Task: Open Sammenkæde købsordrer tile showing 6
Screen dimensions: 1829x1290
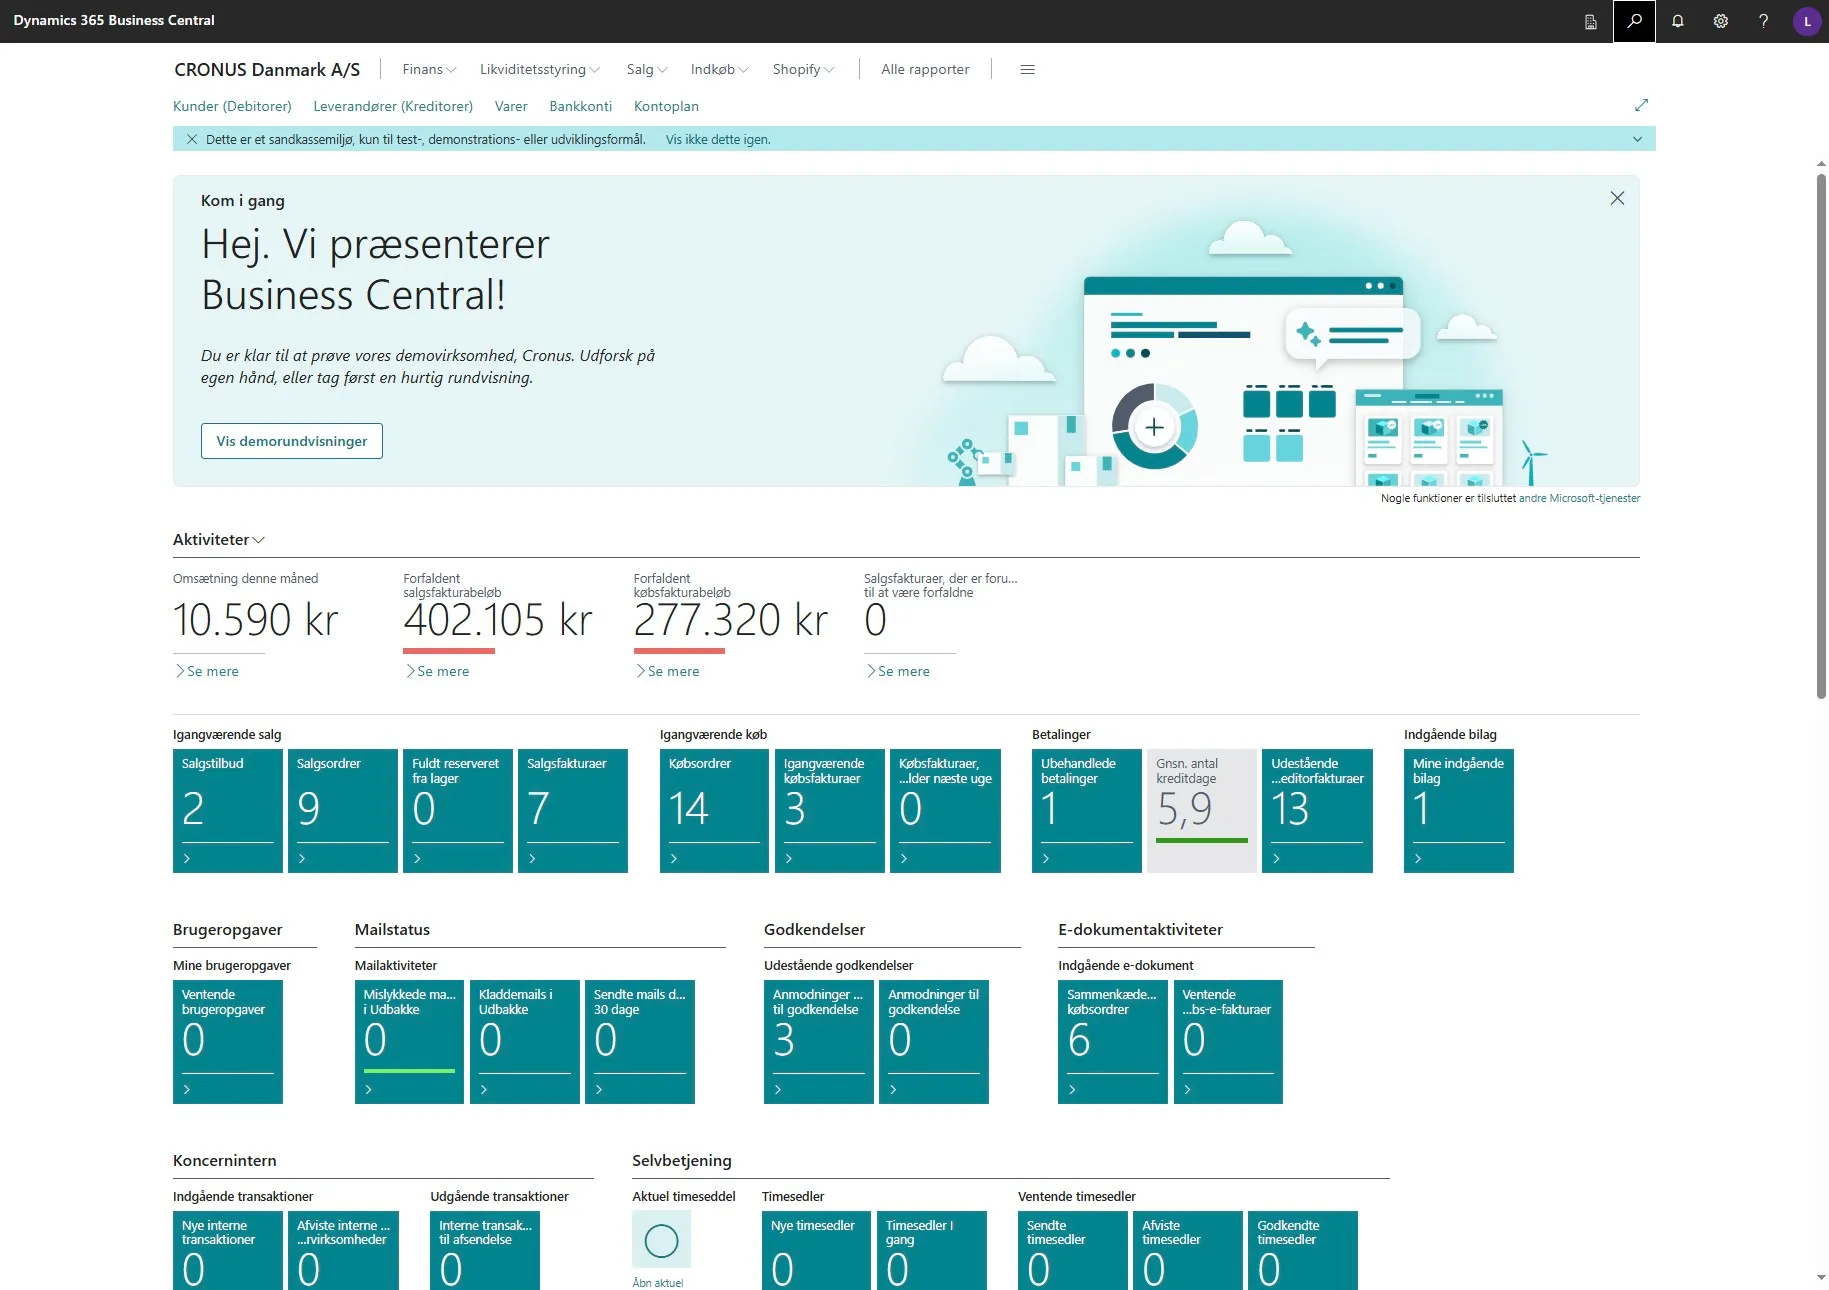Action: coord(1113,1042)
